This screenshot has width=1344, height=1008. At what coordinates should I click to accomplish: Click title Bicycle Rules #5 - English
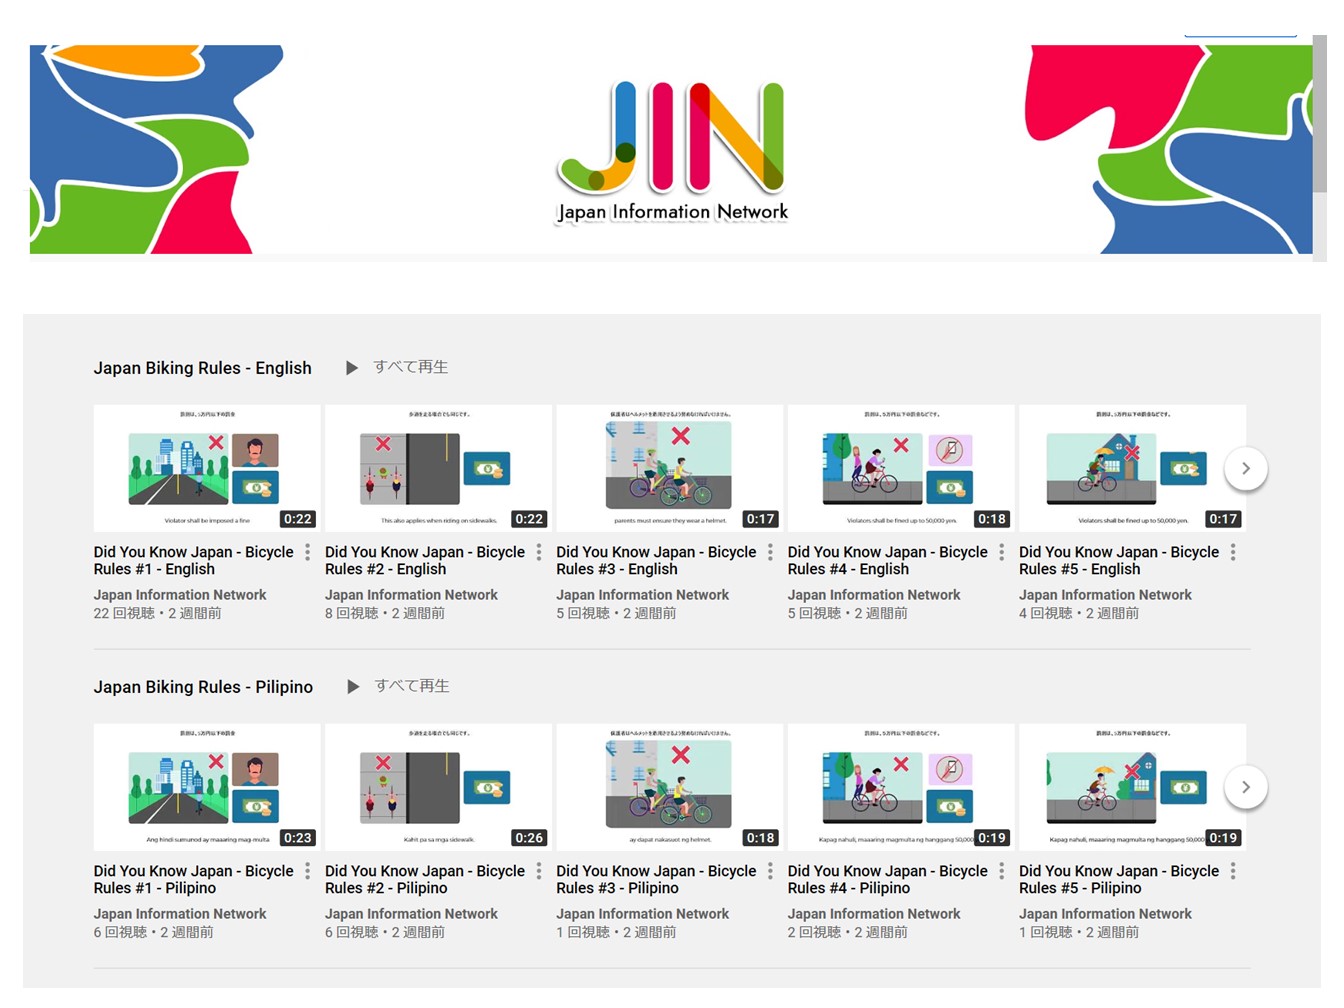1119,560
